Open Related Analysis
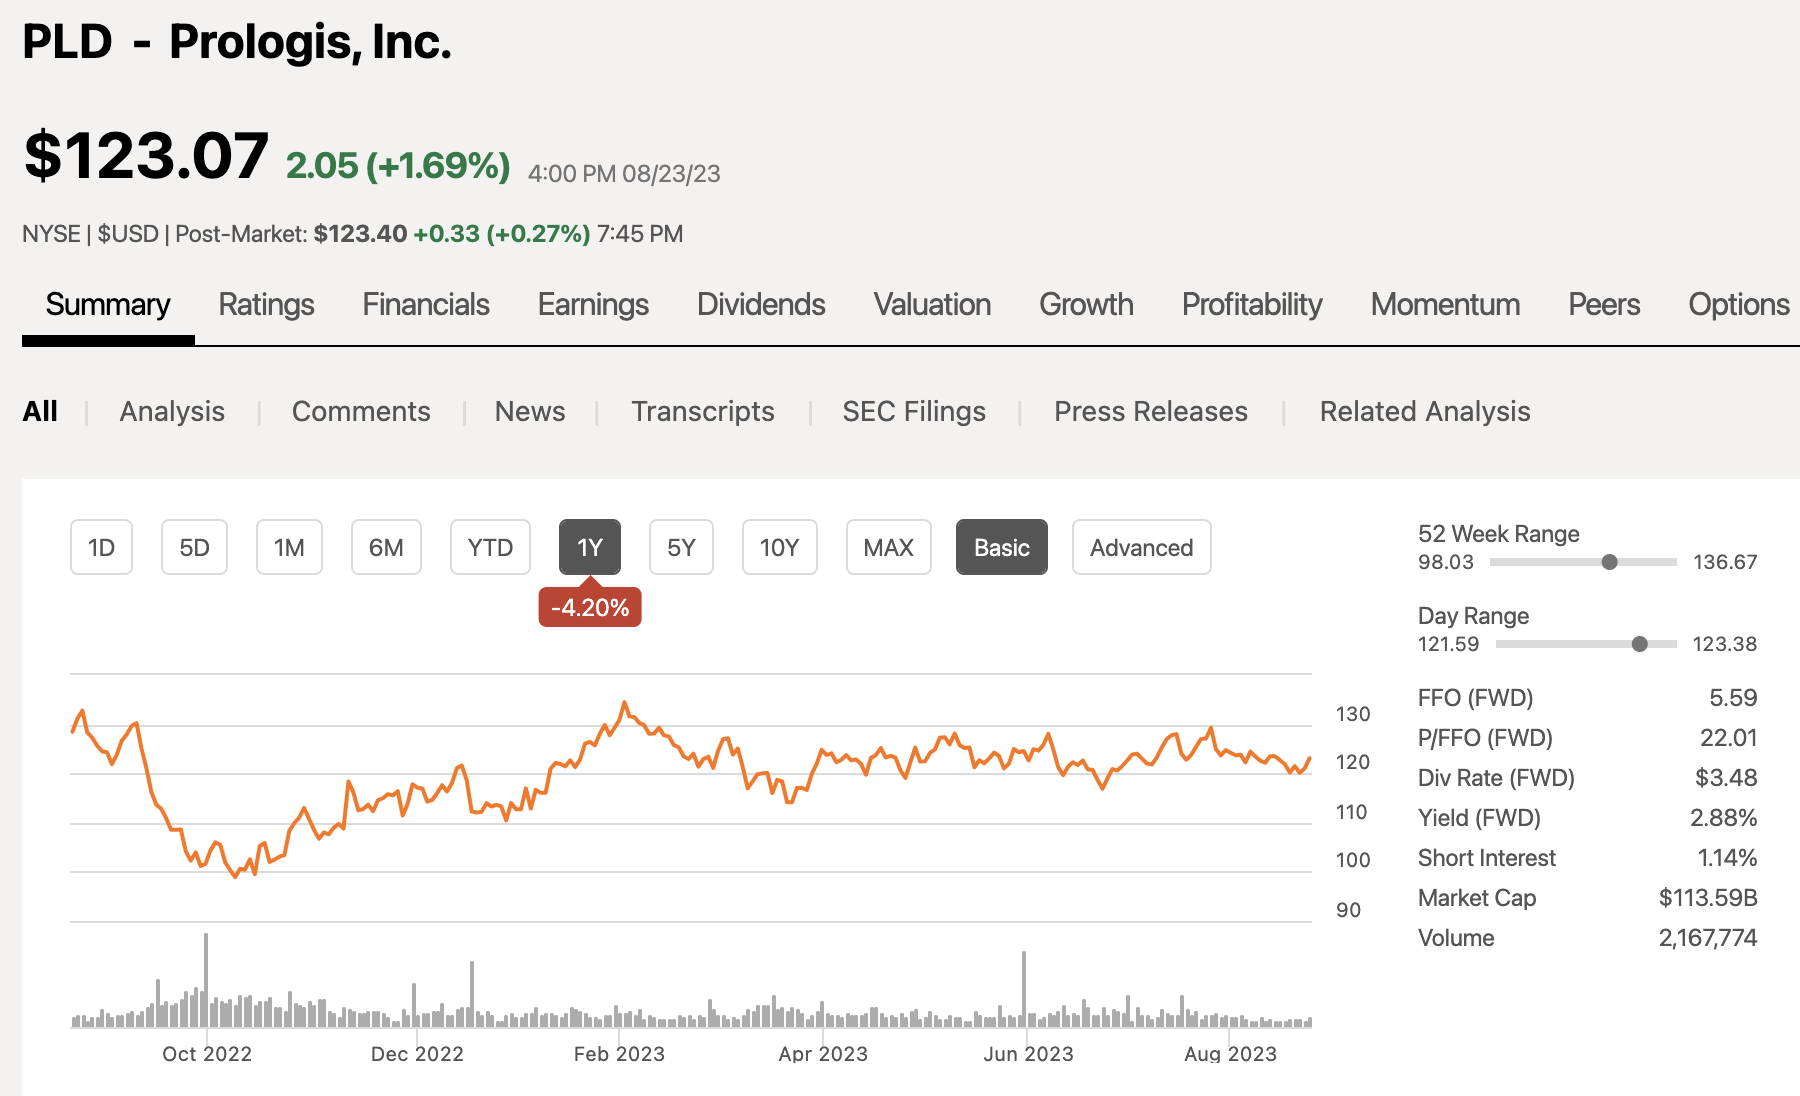This screenshot has width=1800, height=1096. click(1425, 411)
